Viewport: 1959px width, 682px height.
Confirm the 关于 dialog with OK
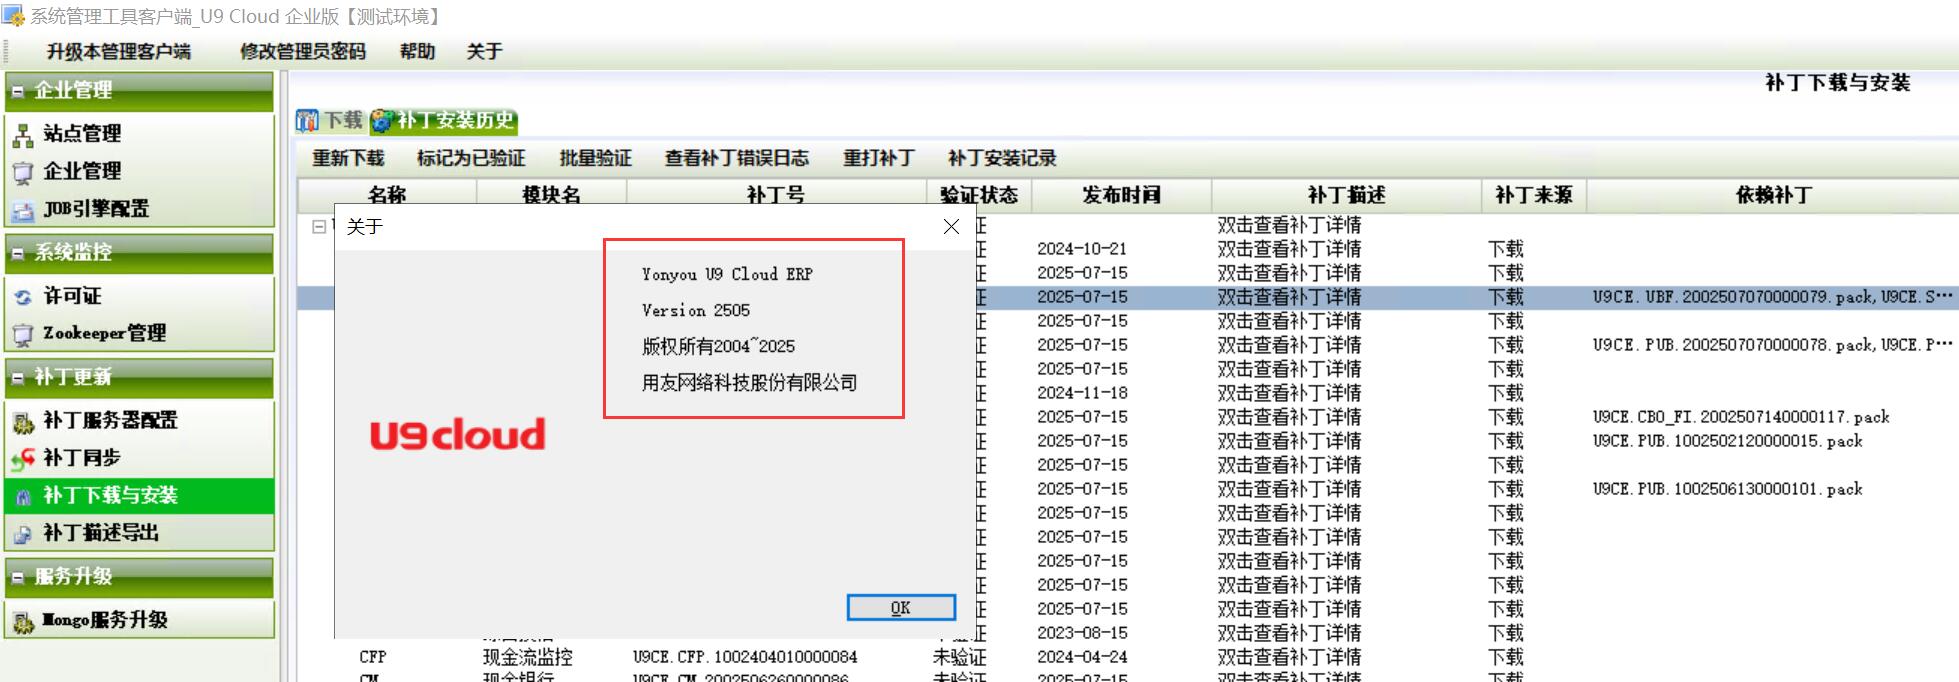[x=901, y=608]
